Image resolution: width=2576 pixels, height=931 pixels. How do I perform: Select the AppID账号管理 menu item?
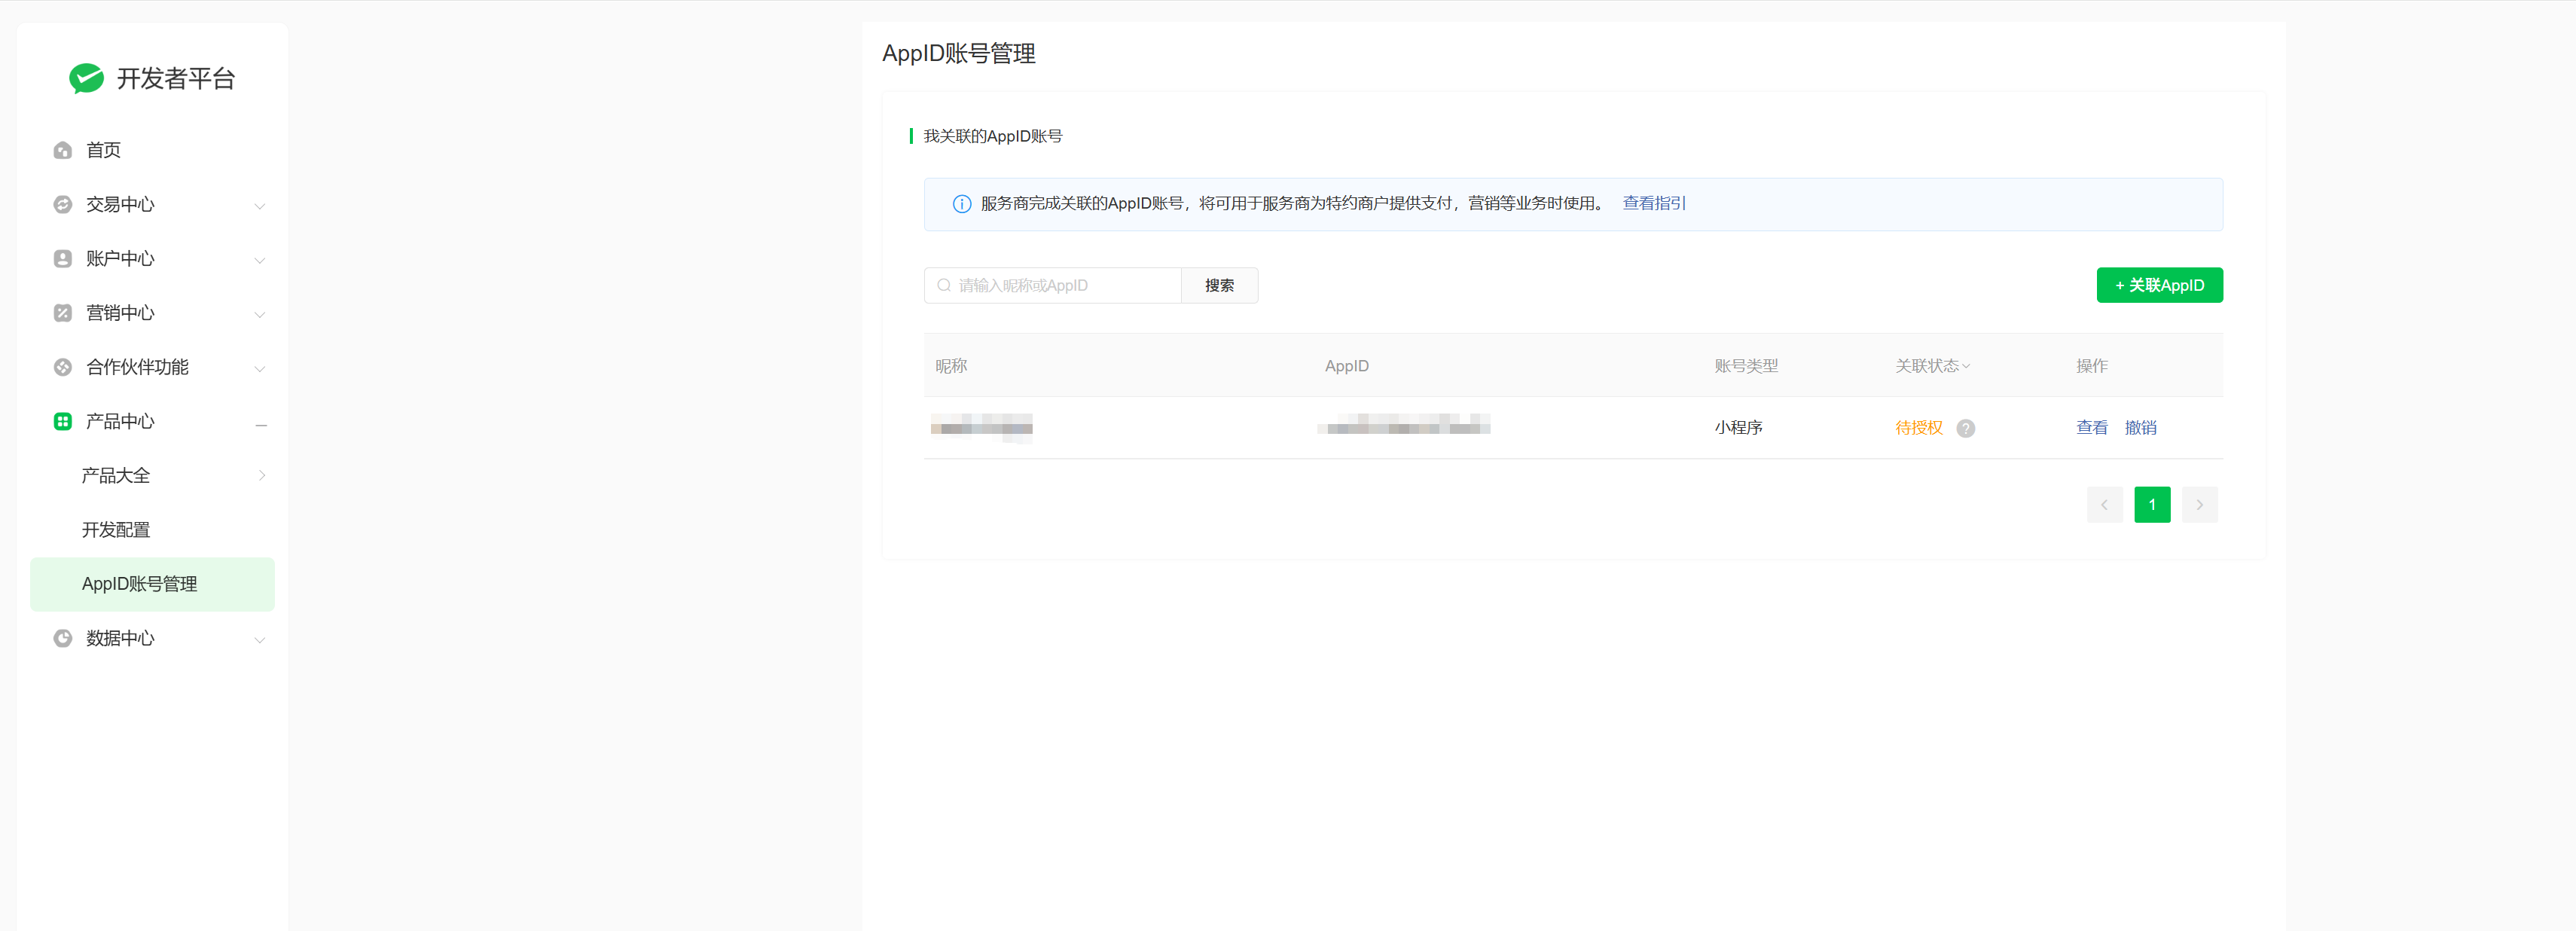(x=139, y=584)
